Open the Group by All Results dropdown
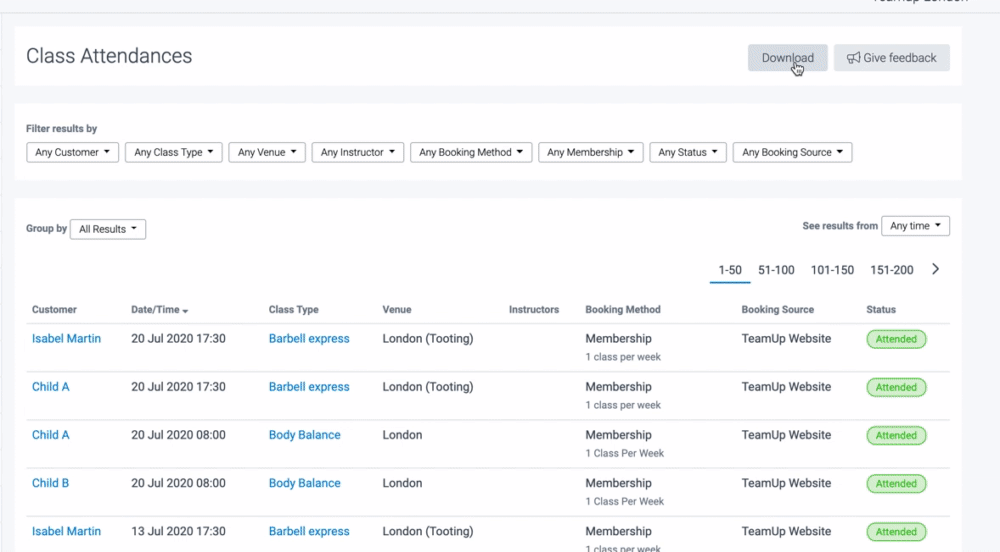 [x=108, y=229]
